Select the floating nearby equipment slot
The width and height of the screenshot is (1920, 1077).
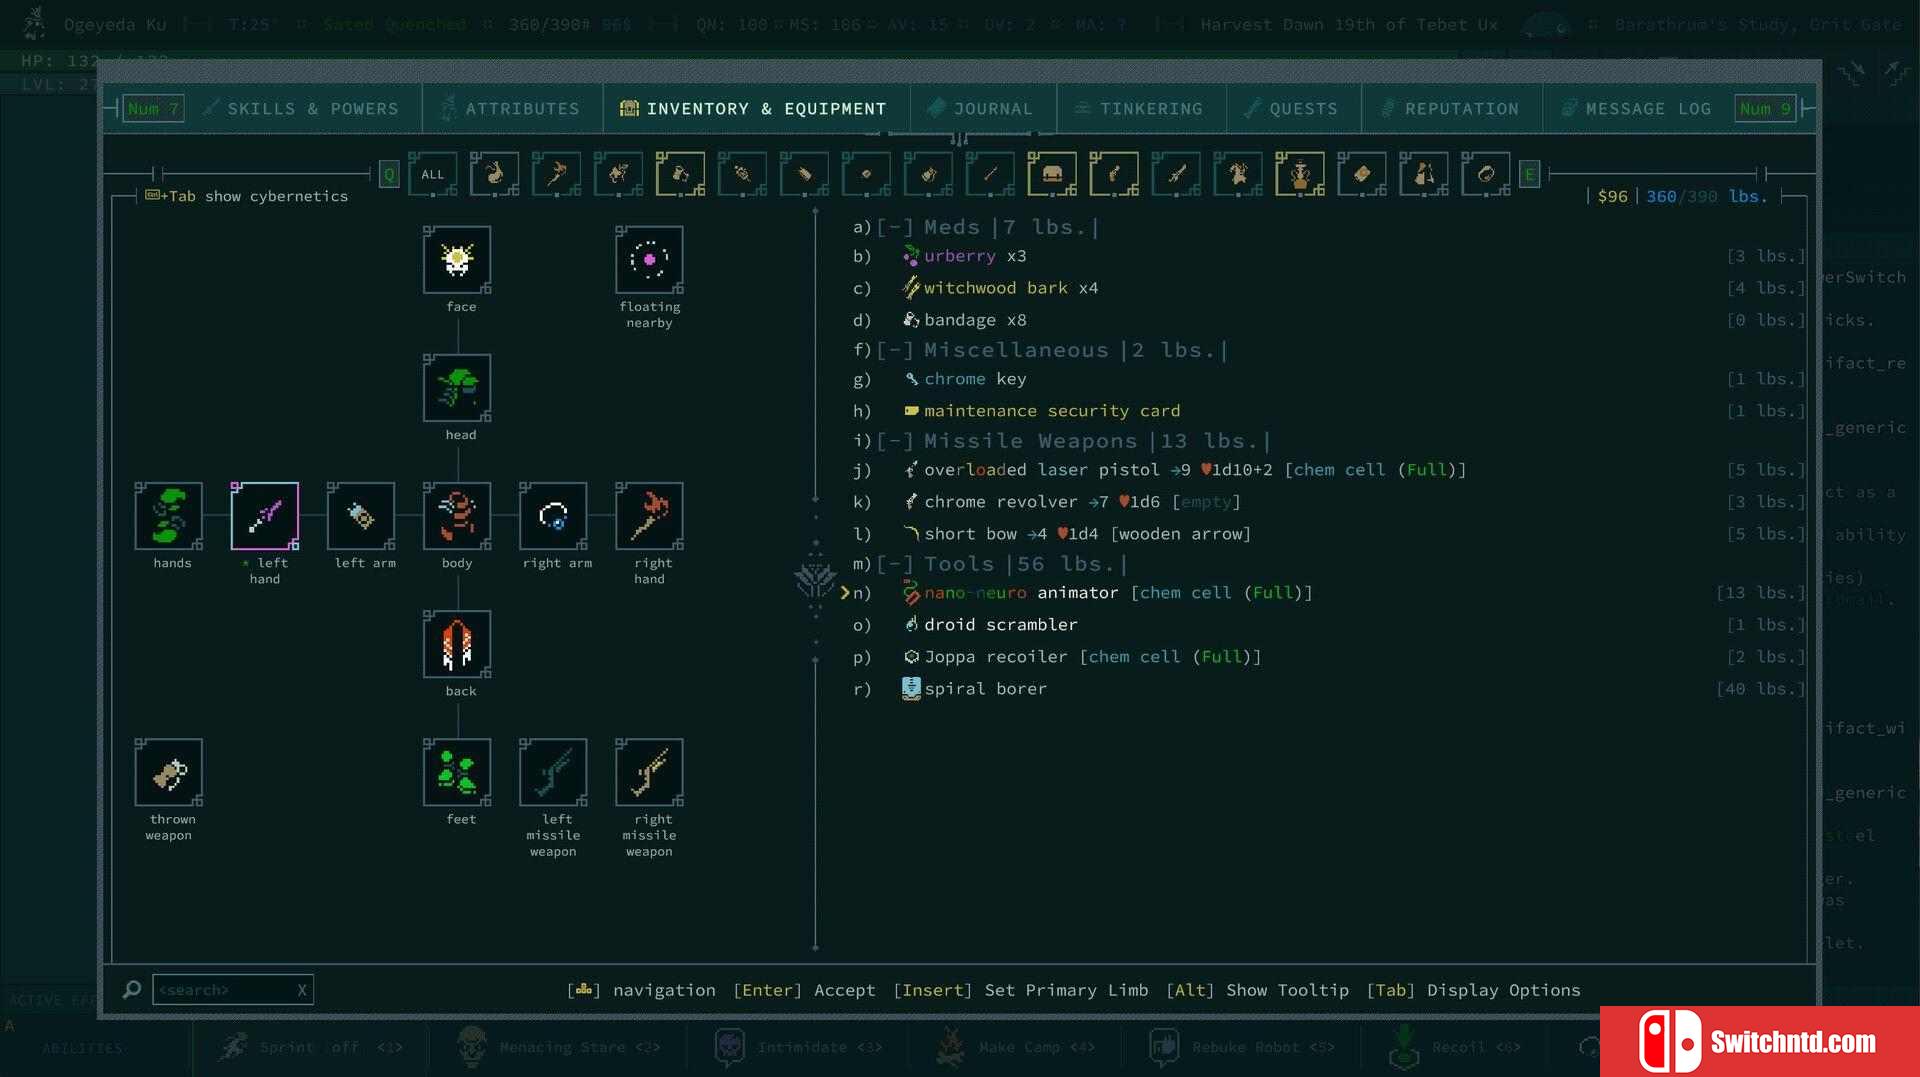[x=649, y=259]
